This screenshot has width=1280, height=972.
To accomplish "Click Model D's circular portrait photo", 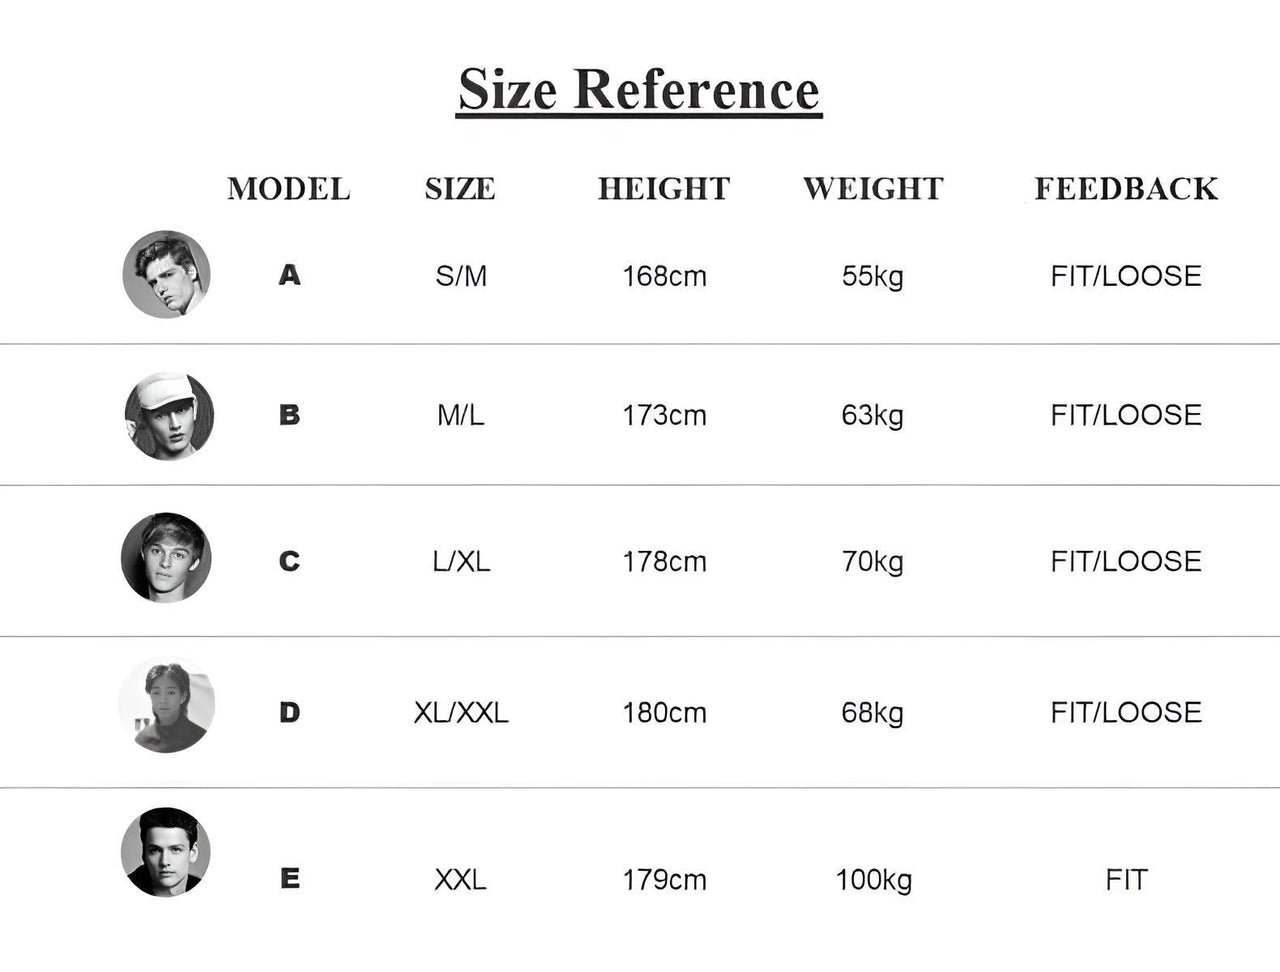I will [x=166, y=705].
